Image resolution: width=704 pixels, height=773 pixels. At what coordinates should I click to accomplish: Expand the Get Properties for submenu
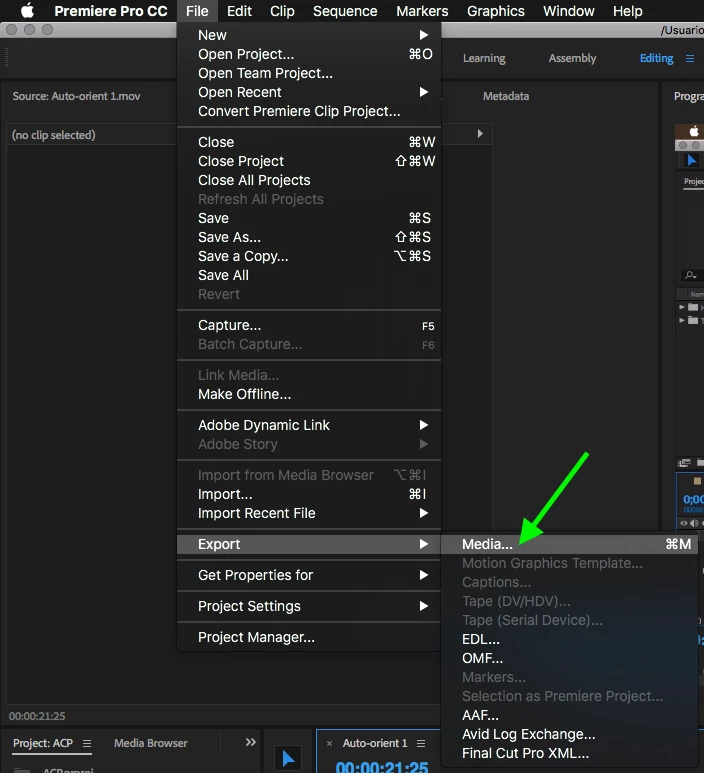[309, 575]
